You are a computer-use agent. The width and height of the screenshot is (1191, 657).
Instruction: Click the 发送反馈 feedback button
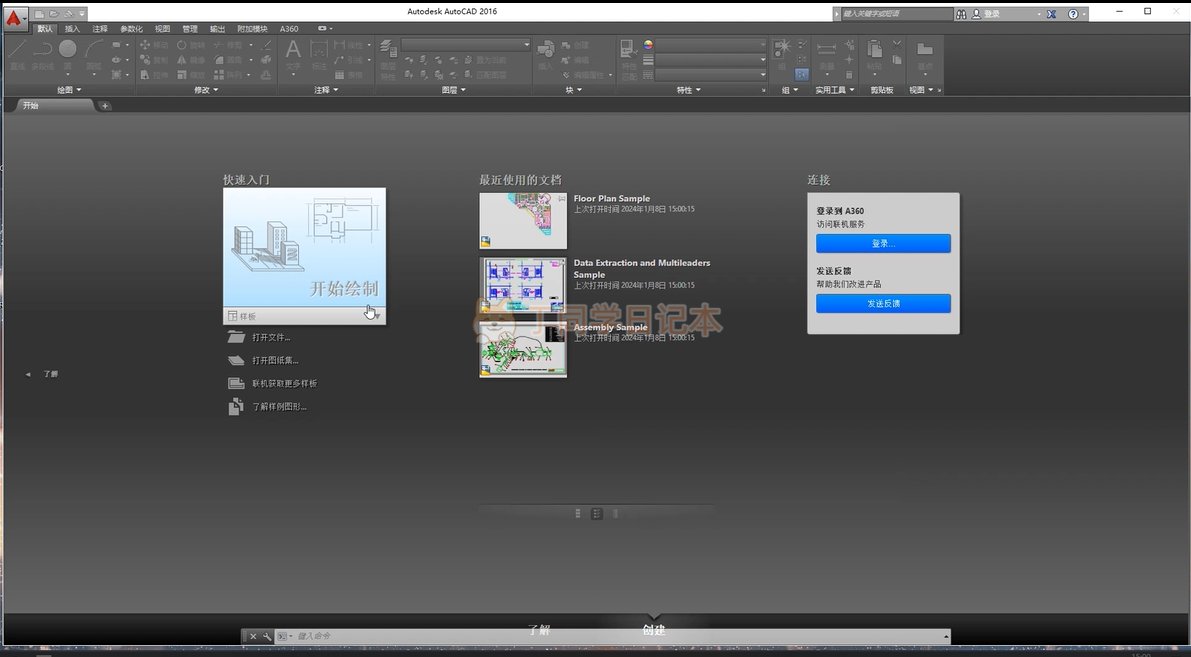pyautogui.click(x=883, y=303)
